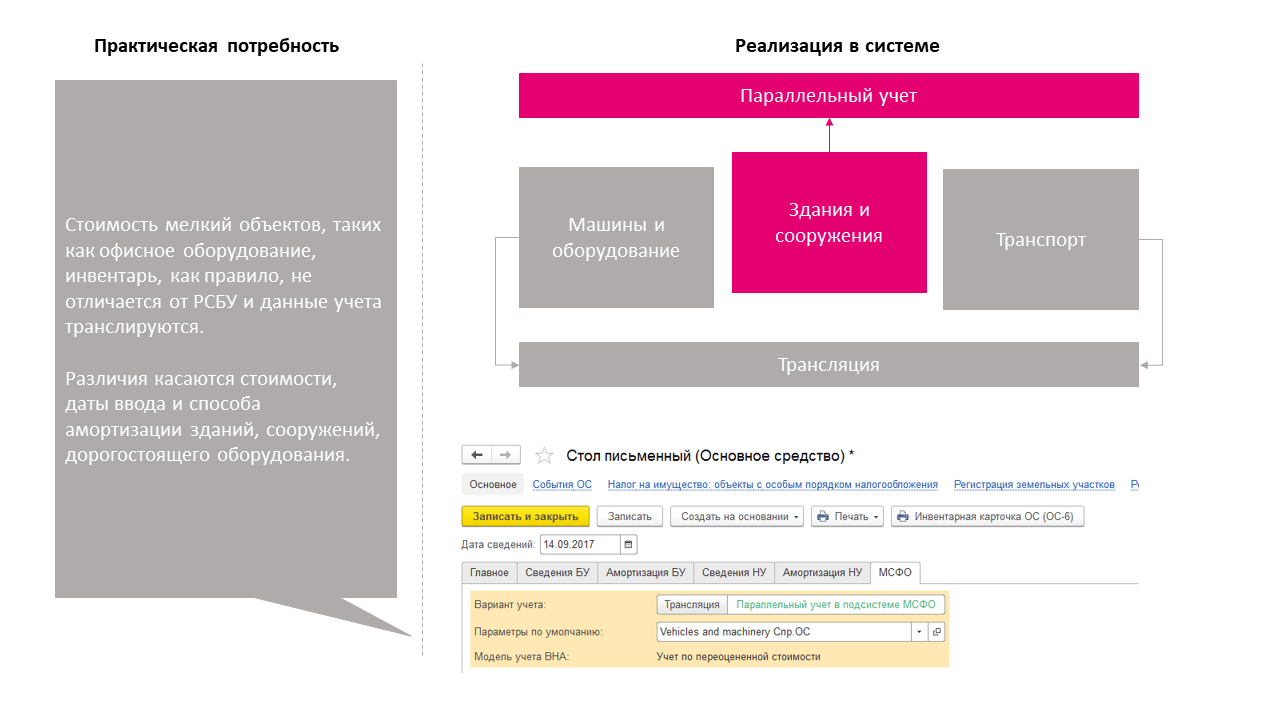
Task: Open the selected Параметры по умолчанию item
Action: click(936, 632)
